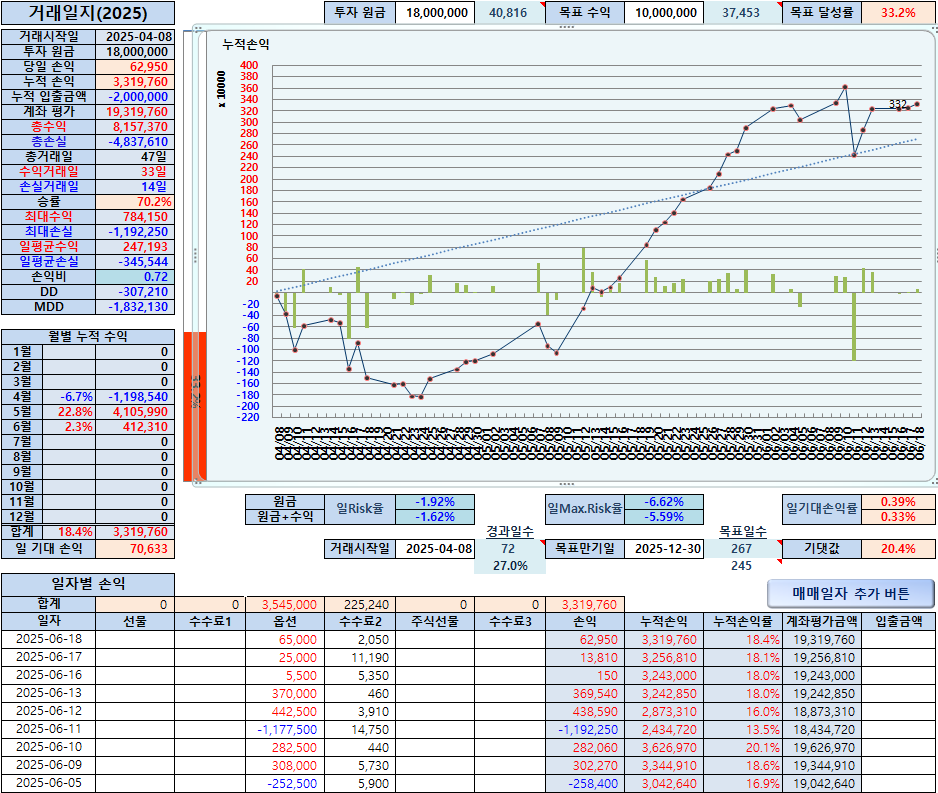
Task: Select the 총손실 value -4,837,610
Action: 135,142
